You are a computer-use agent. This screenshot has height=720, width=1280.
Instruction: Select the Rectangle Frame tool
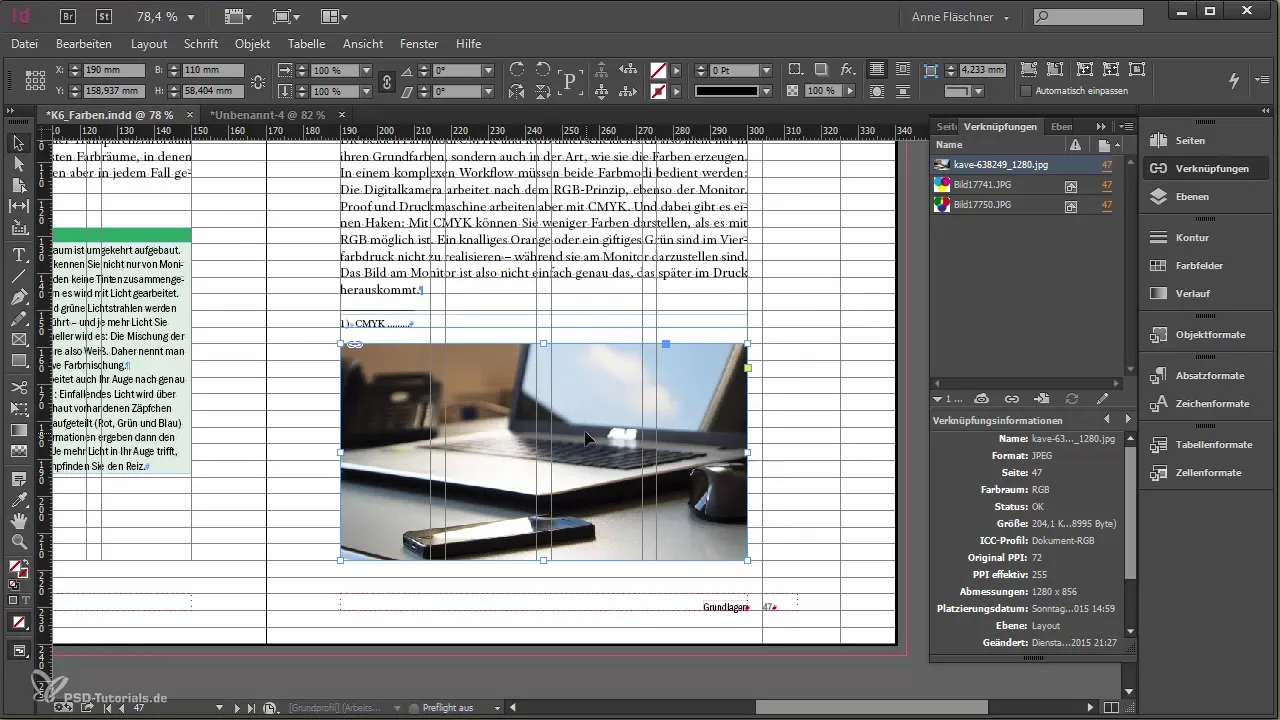tap(19, 341)
